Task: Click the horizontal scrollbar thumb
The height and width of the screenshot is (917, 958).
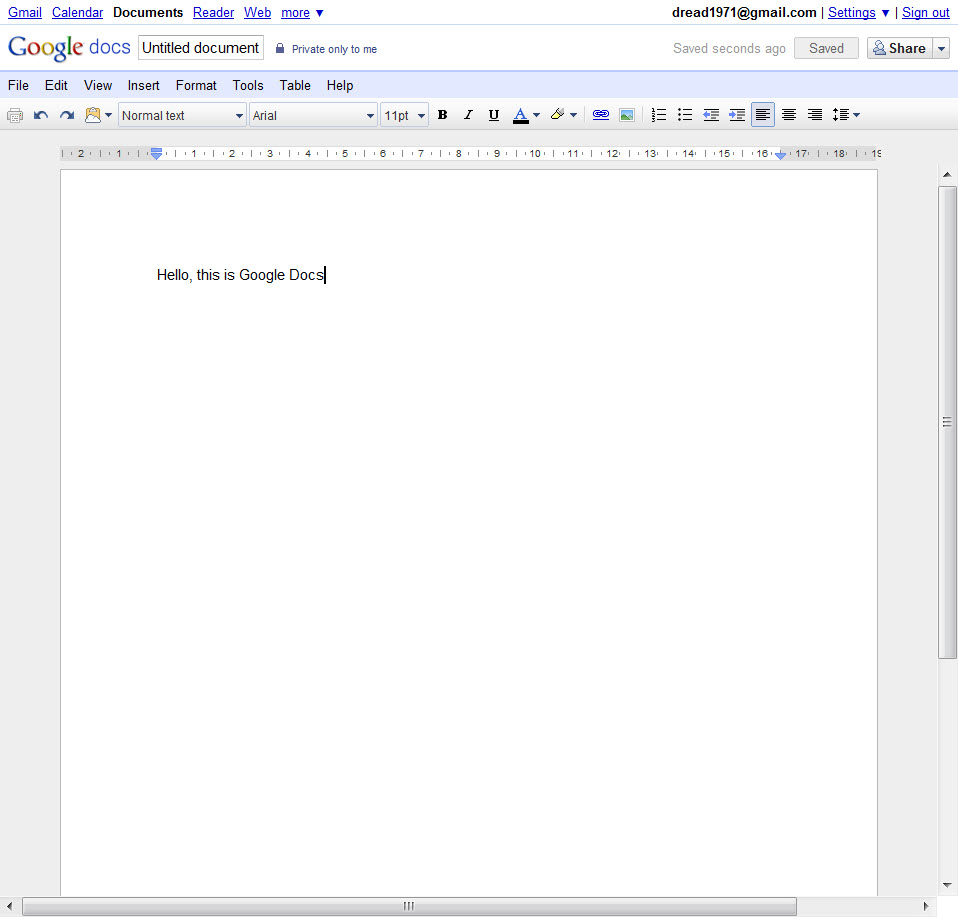Action: pyautogui.click(x=409, y=906)
